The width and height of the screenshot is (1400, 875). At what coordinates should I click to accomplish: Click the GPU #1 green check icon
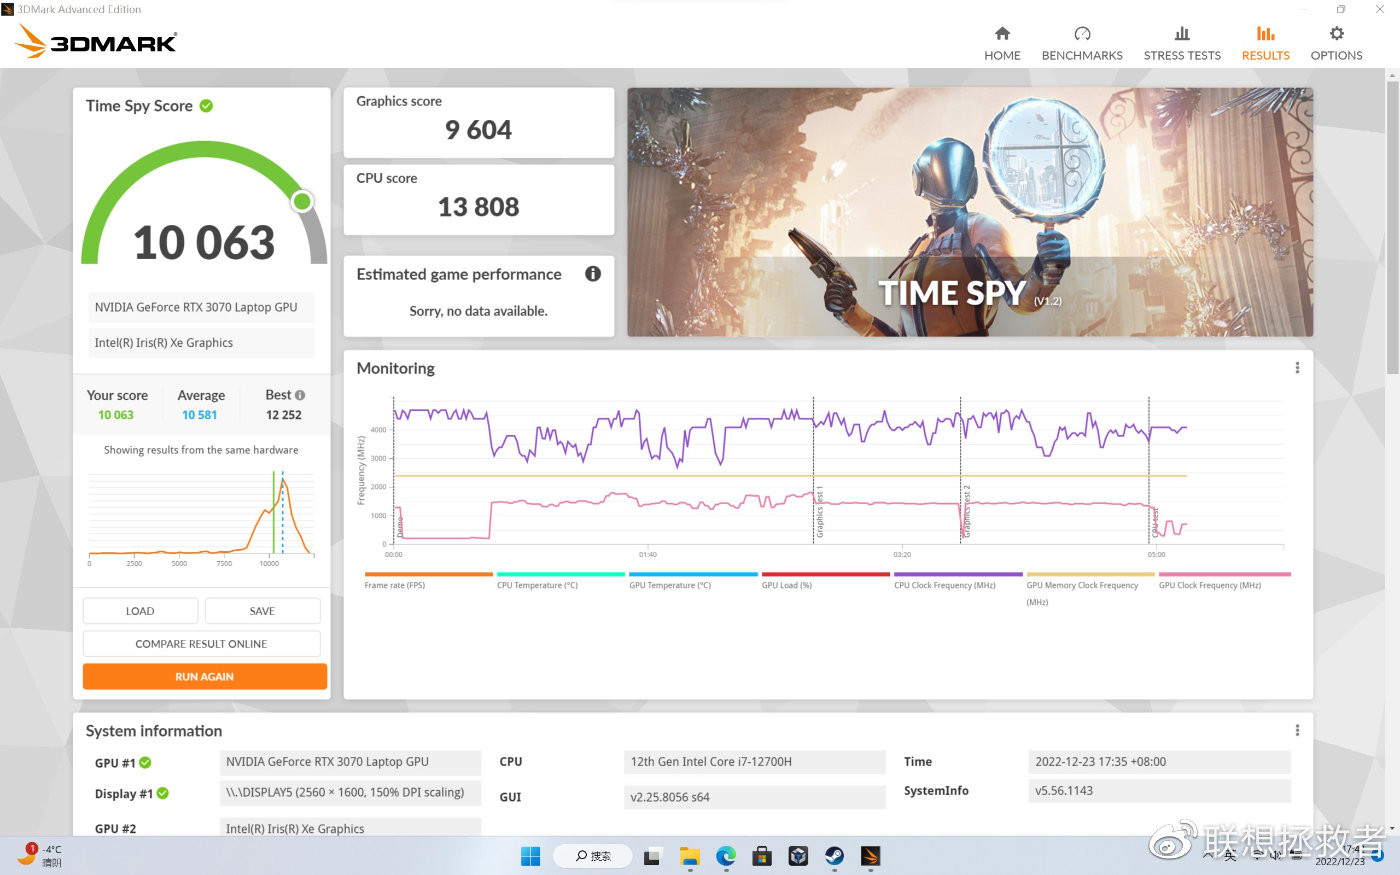[145, 763]
